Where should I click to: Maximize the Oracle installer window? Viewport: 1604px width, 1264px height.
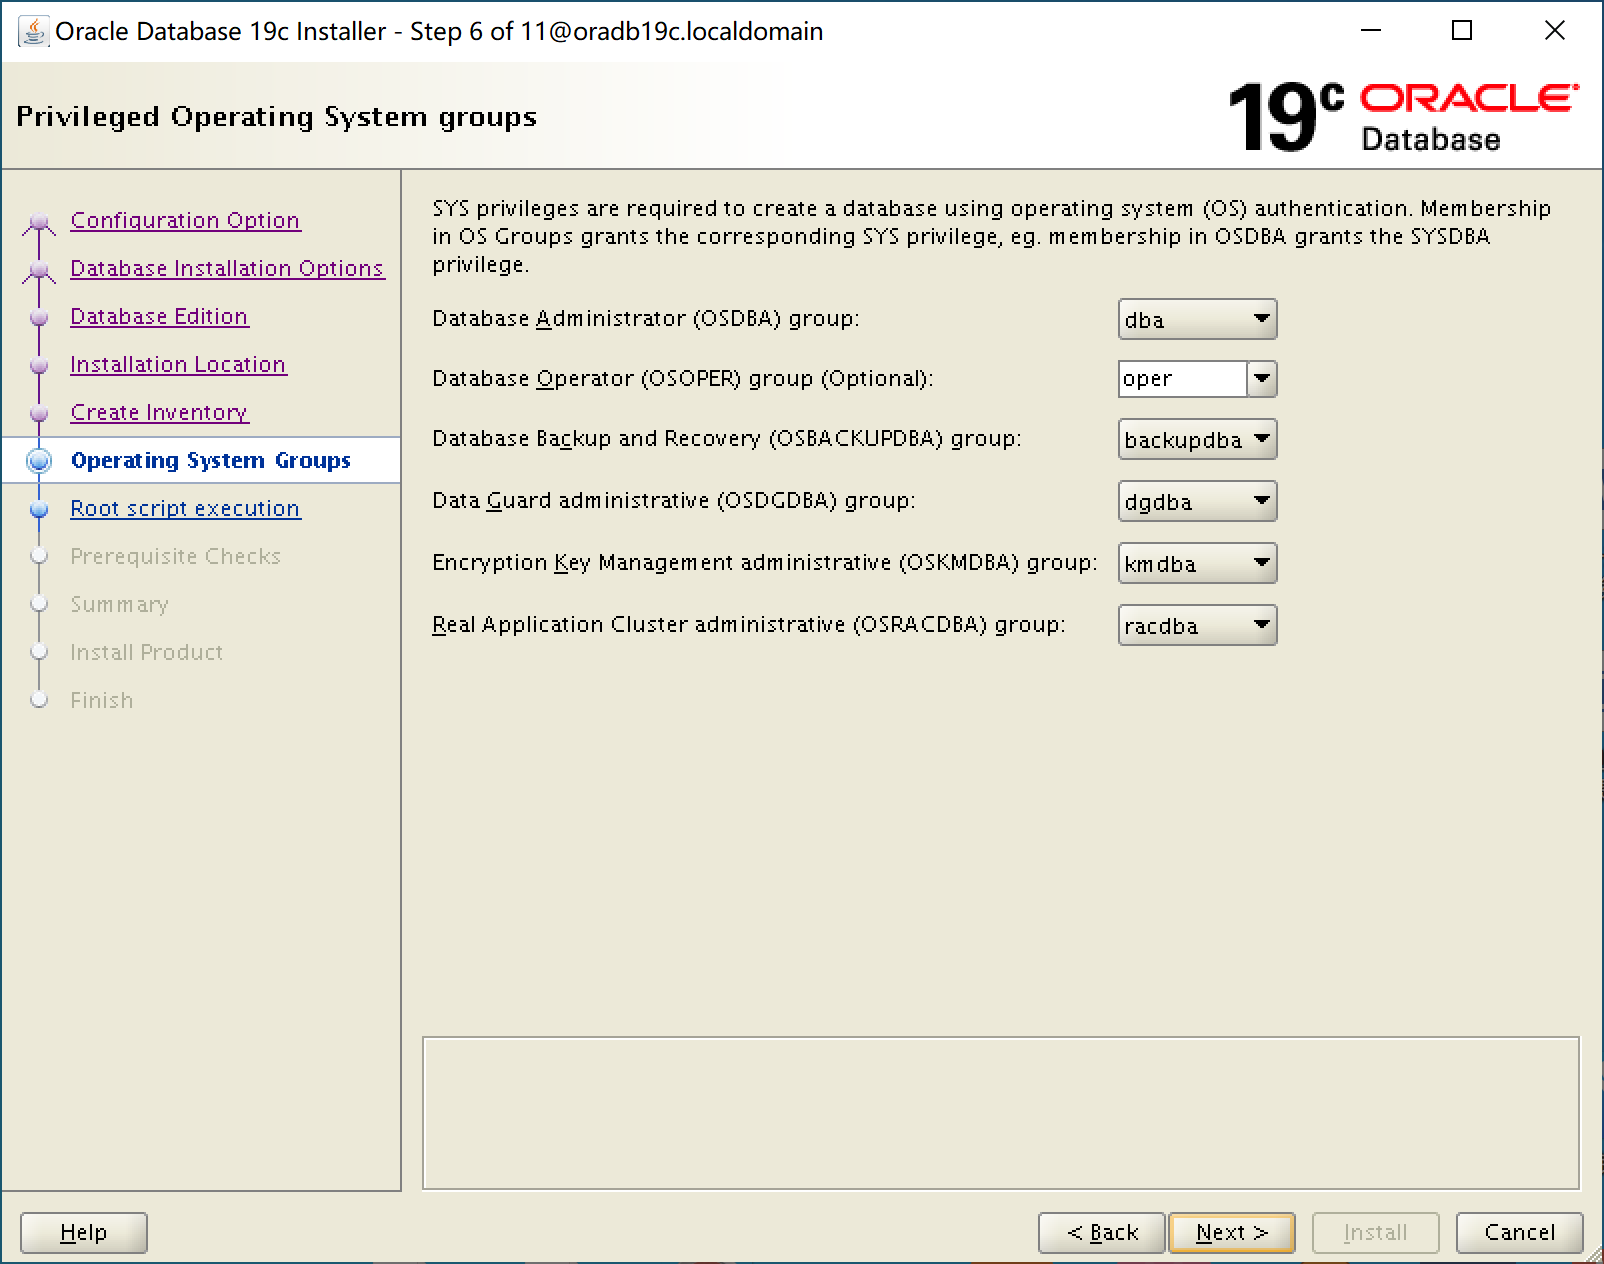click(1462, 31)
